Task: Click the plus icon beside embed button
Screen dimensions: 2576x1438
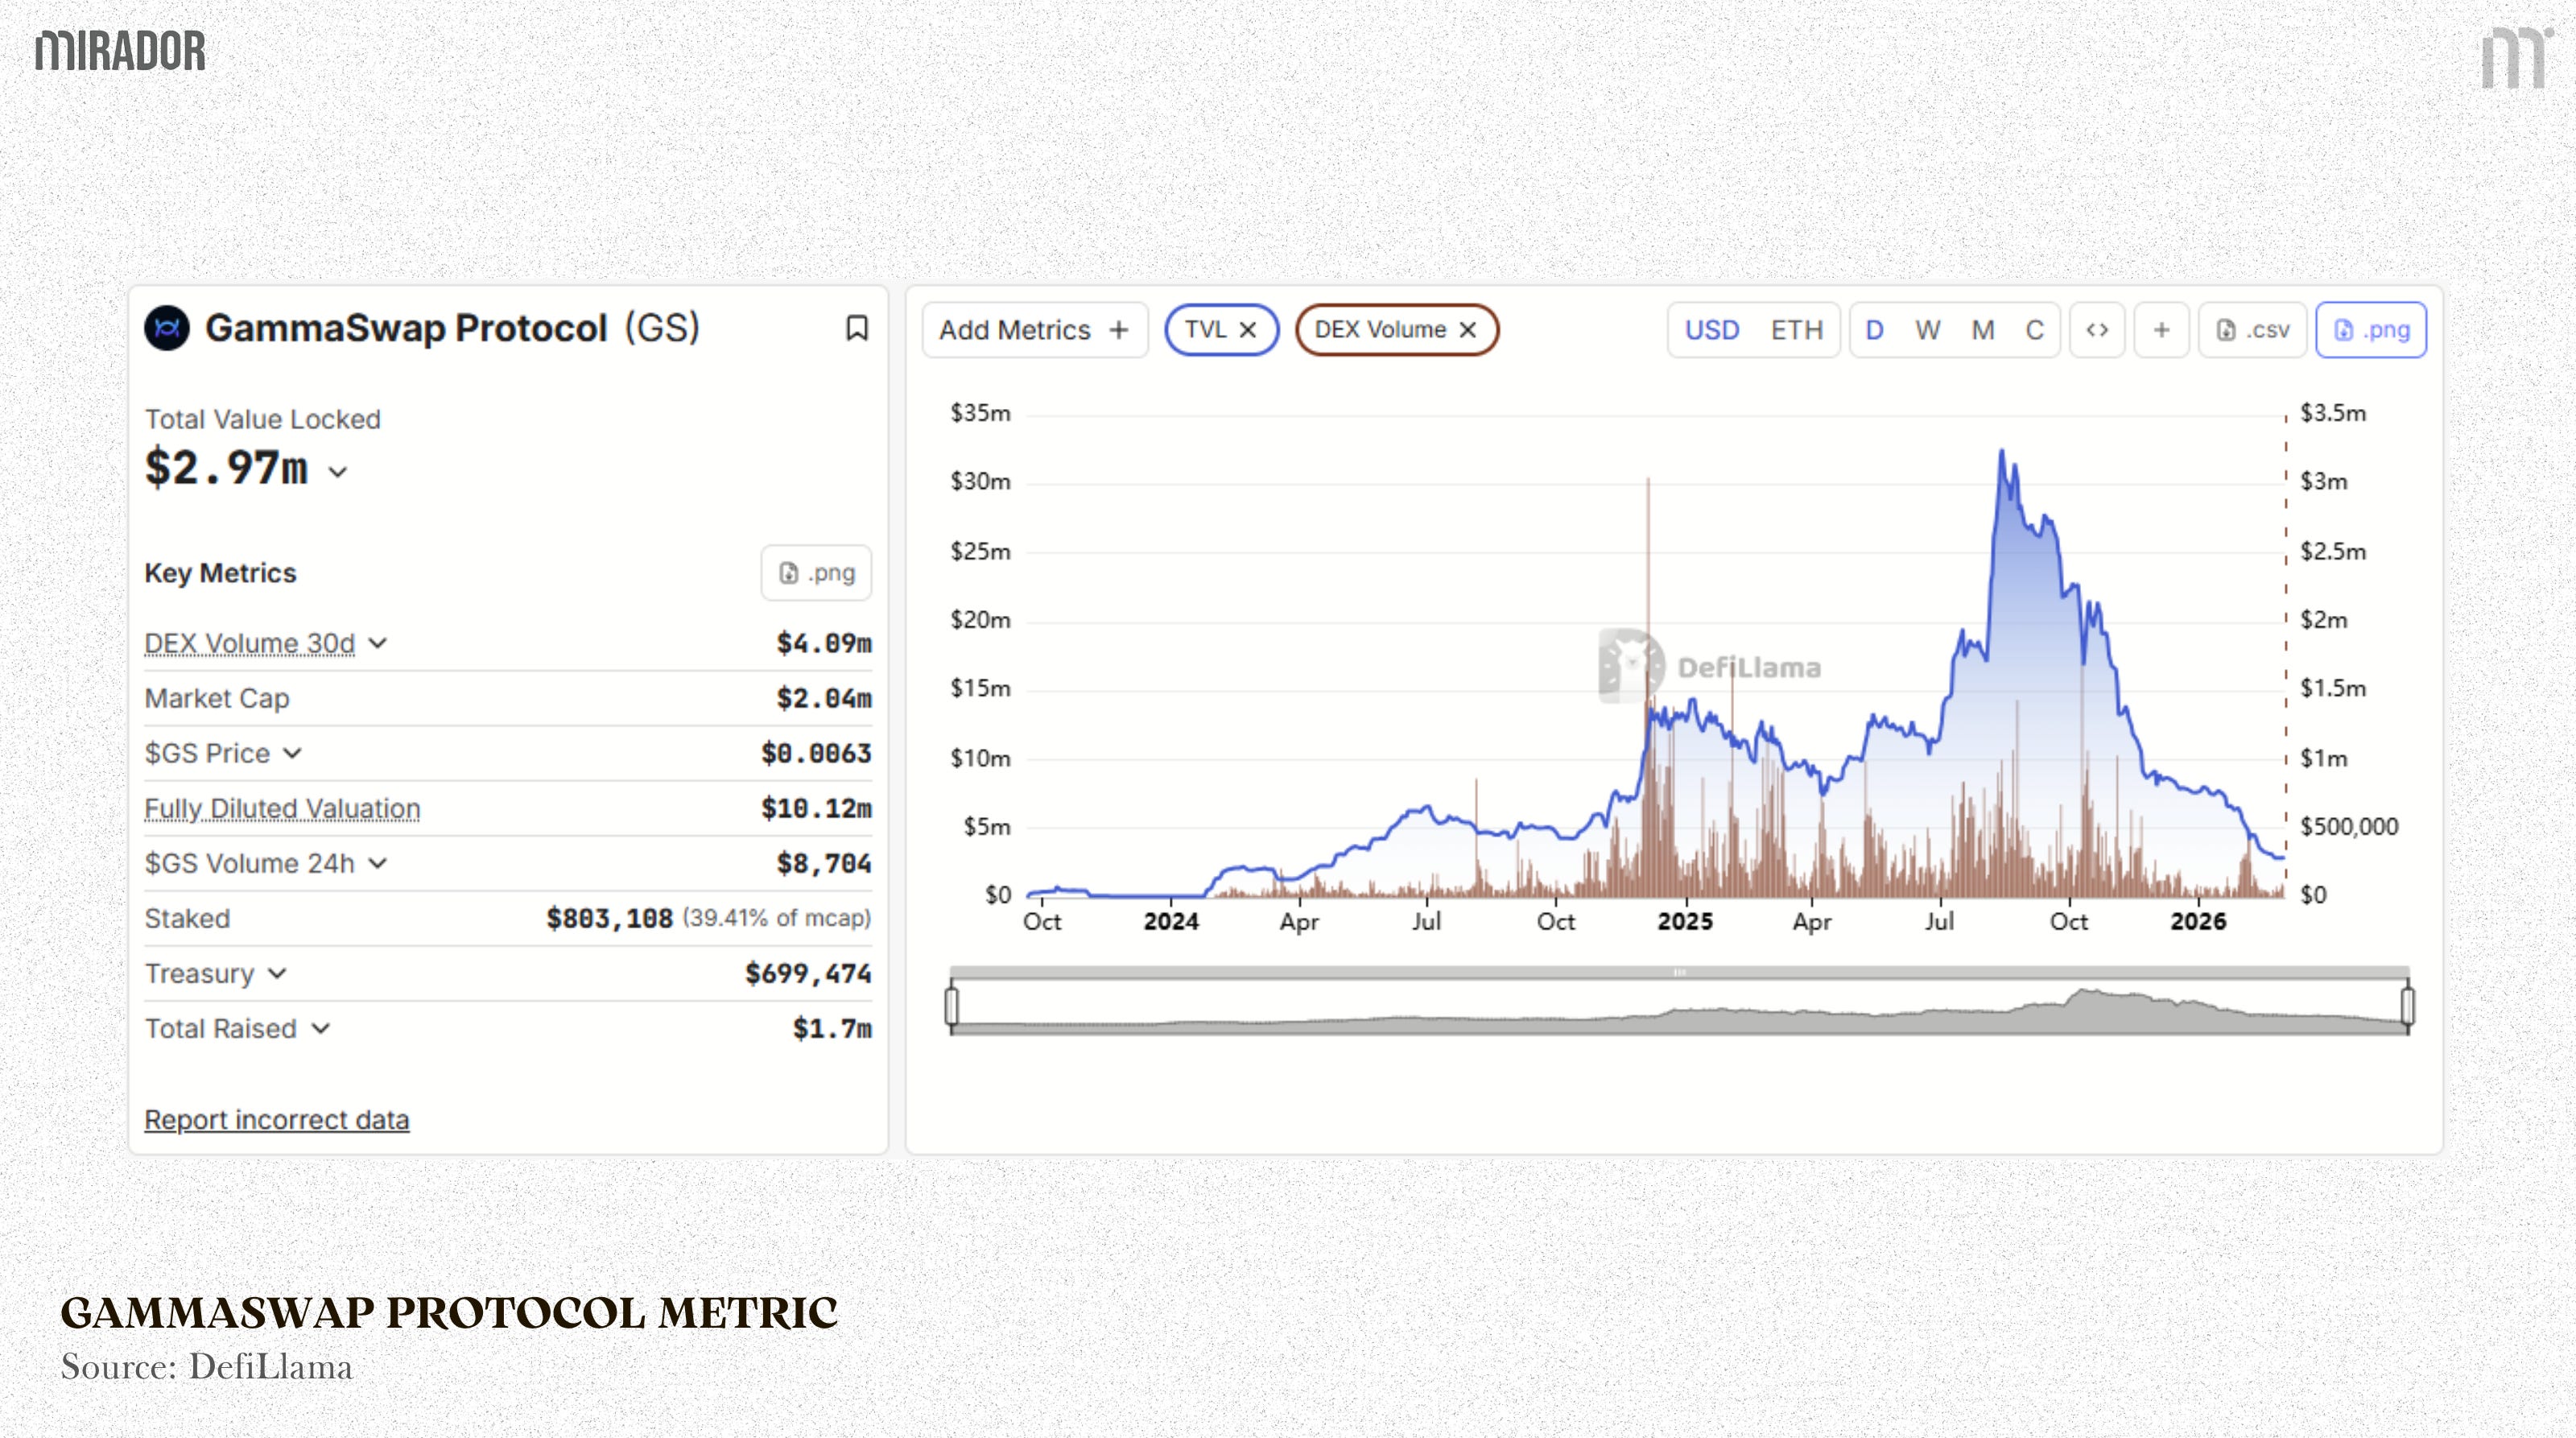Action: [x=2161, y=330]
